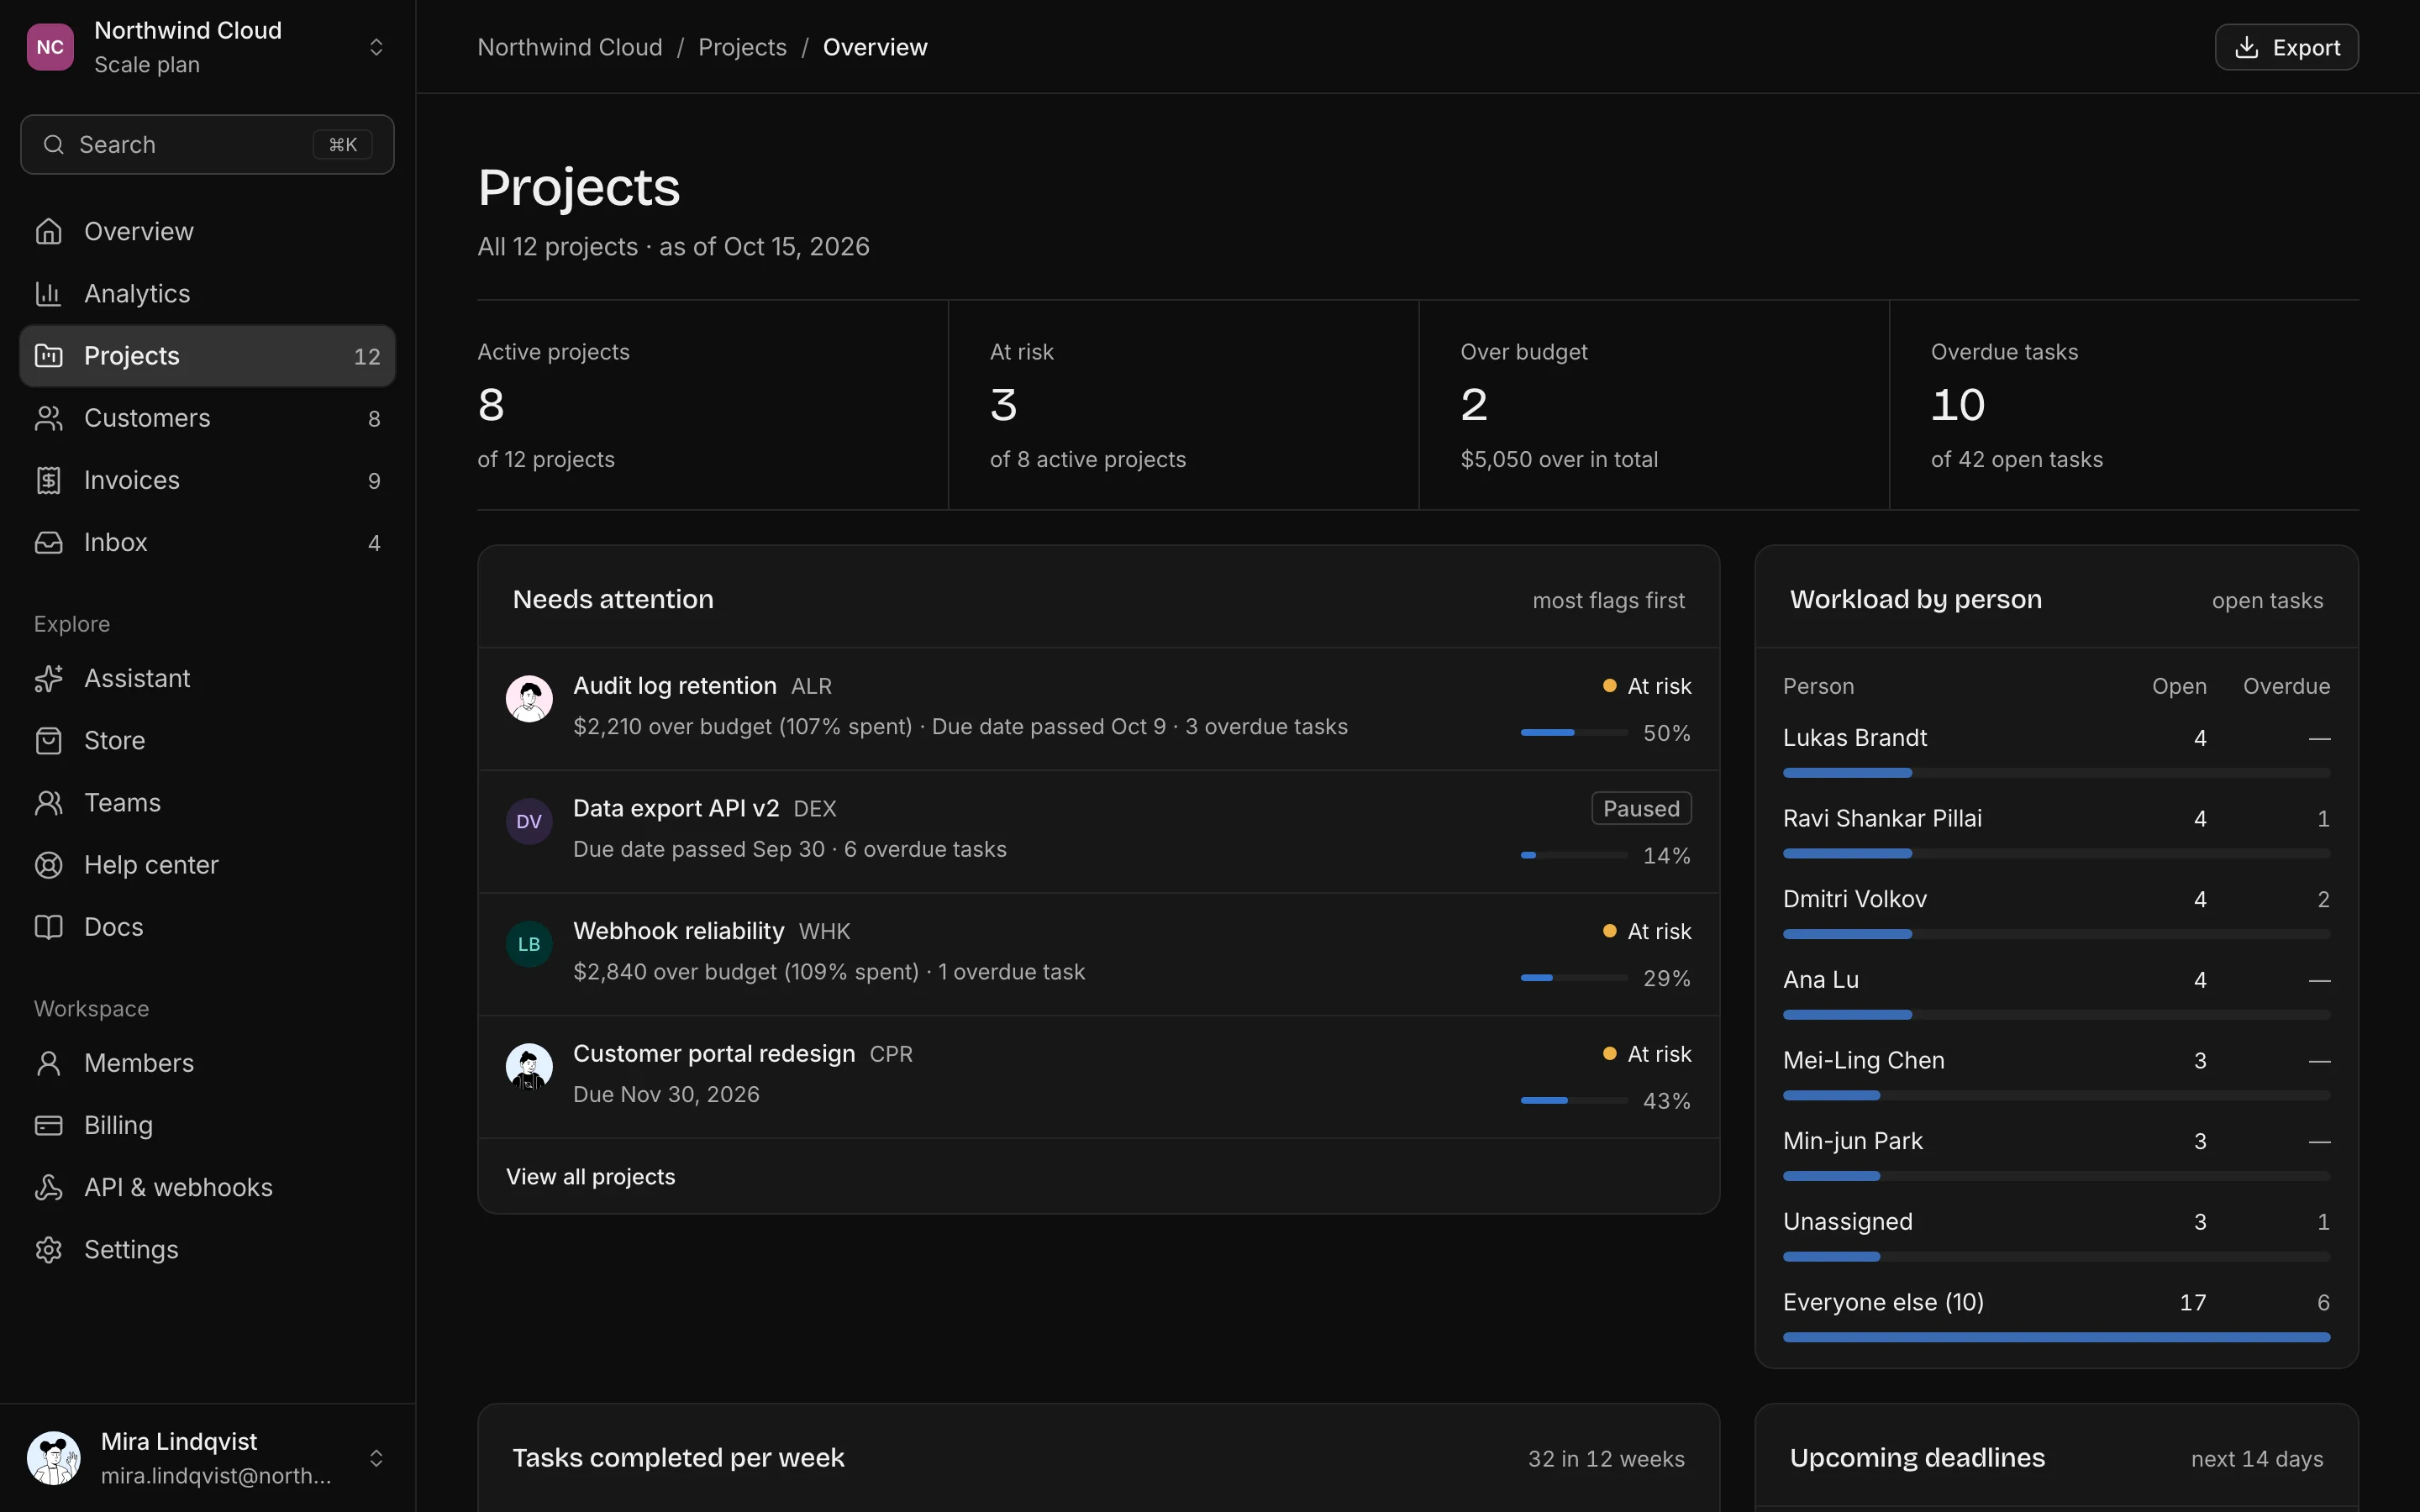Click the Audit log retention owner avatar
This screenshot has height=1512, width=2420.
(529, 698)
